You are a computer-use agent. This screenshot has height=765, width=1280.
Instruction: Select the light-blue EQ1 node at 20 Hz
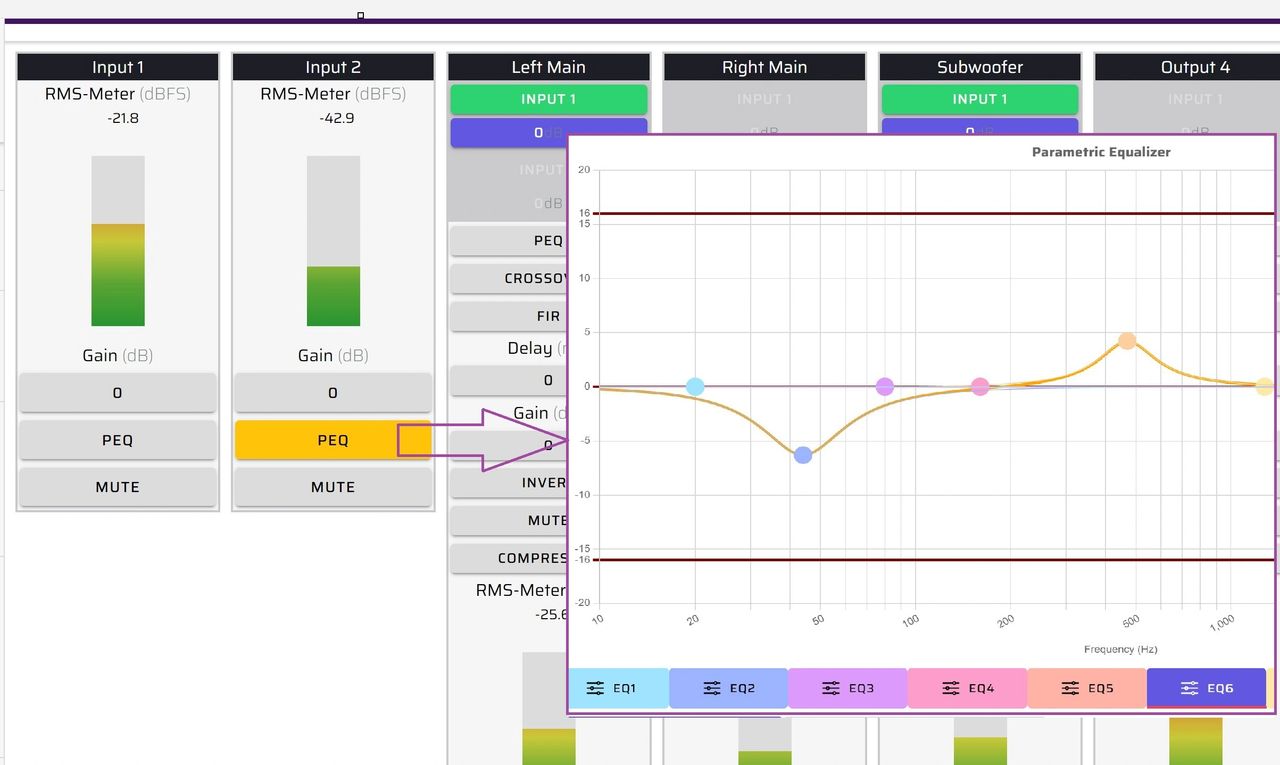pyautogui.click(x=695, y=387)
